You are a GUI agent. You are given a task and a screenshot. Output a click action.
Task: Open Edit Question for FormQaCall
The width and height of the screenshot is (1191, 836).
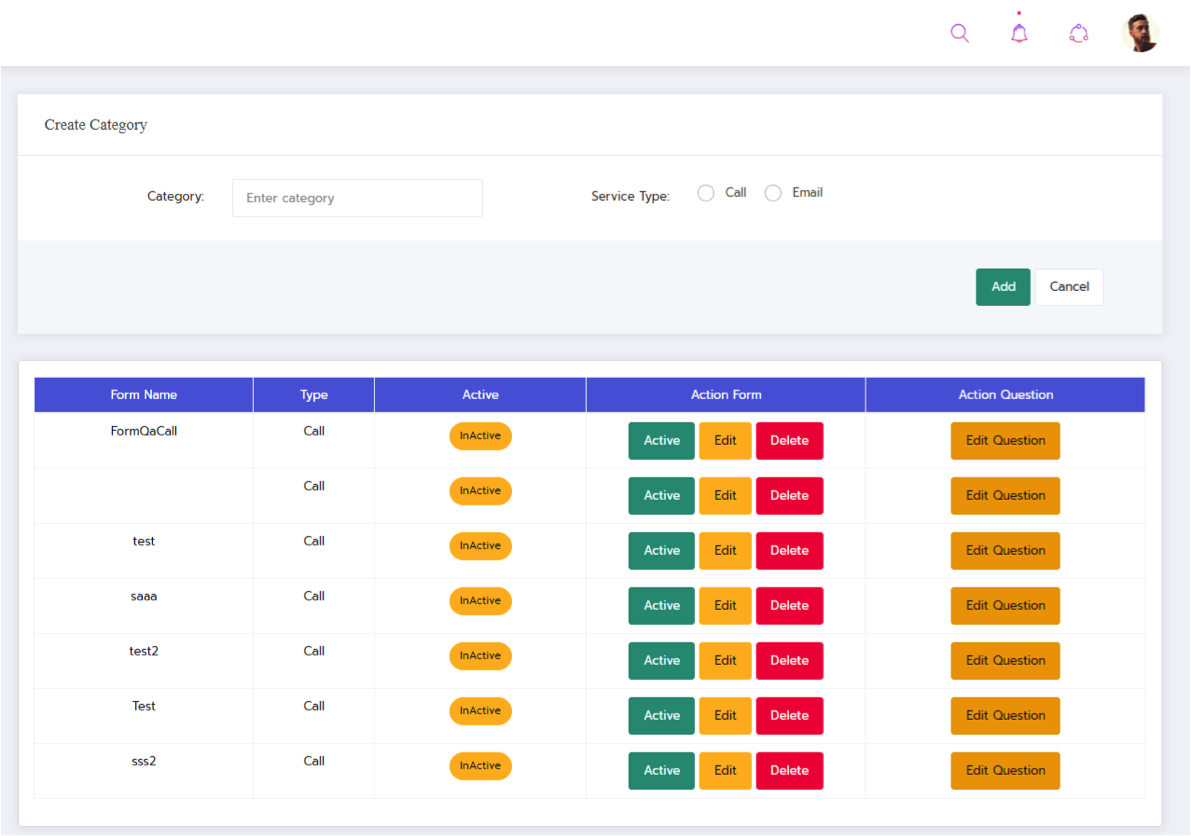pos(1005,441)
